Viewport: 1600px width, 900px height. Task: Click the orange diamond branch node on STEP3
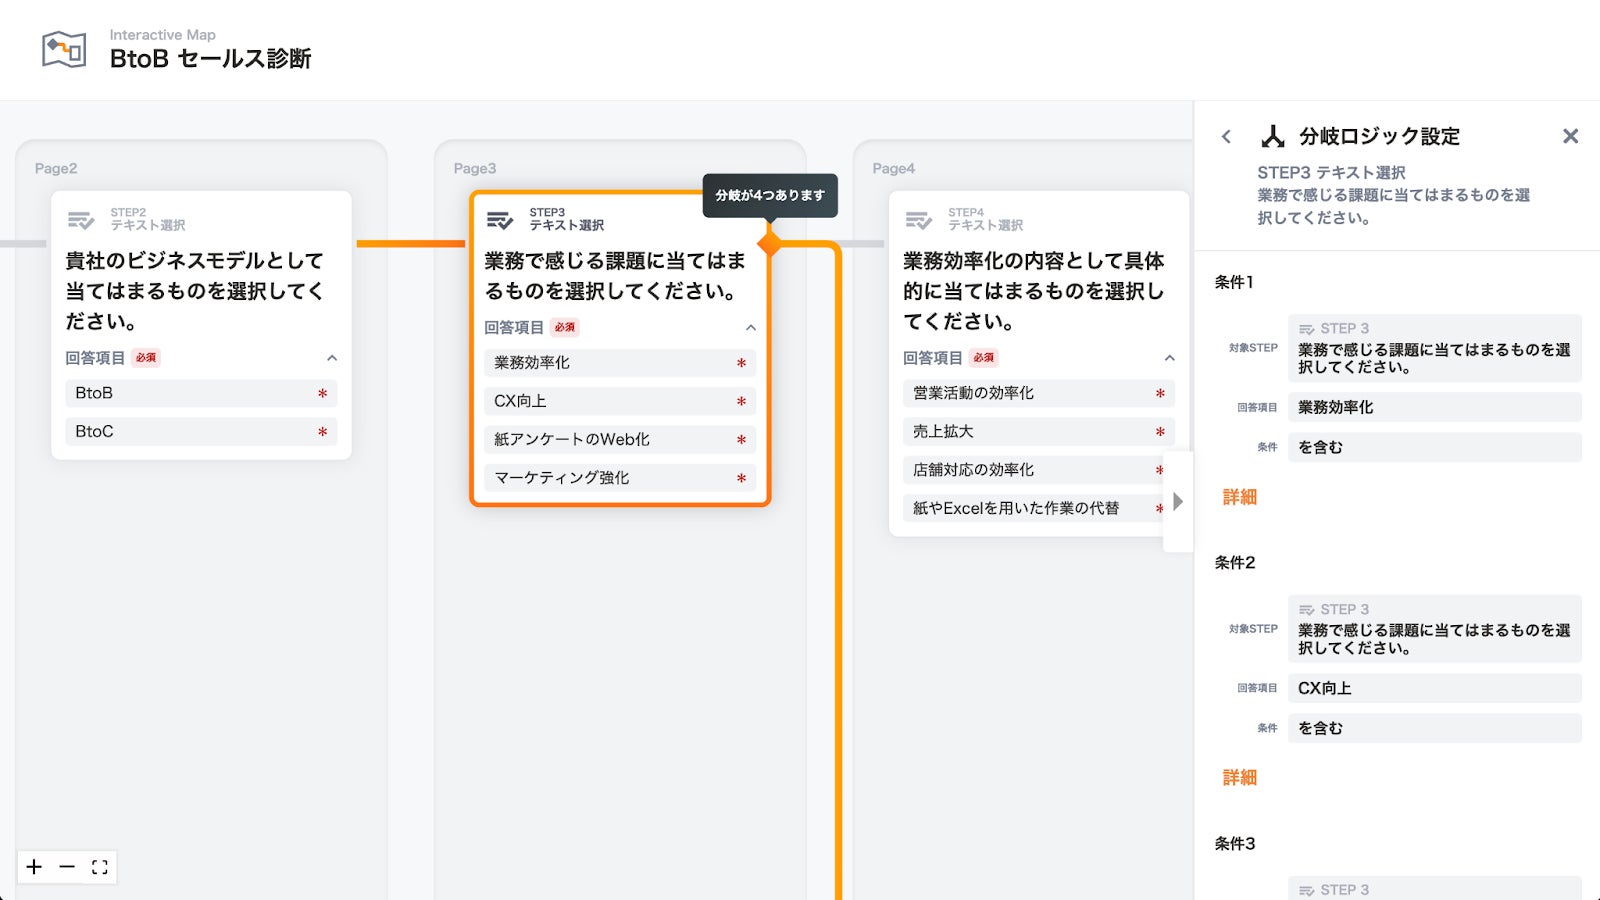[770, 243]
